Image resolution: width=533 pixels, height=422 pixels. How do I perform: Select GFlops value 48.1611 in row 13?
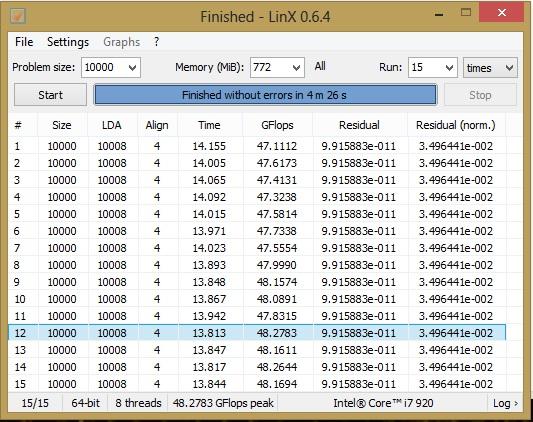coord(277,350)
